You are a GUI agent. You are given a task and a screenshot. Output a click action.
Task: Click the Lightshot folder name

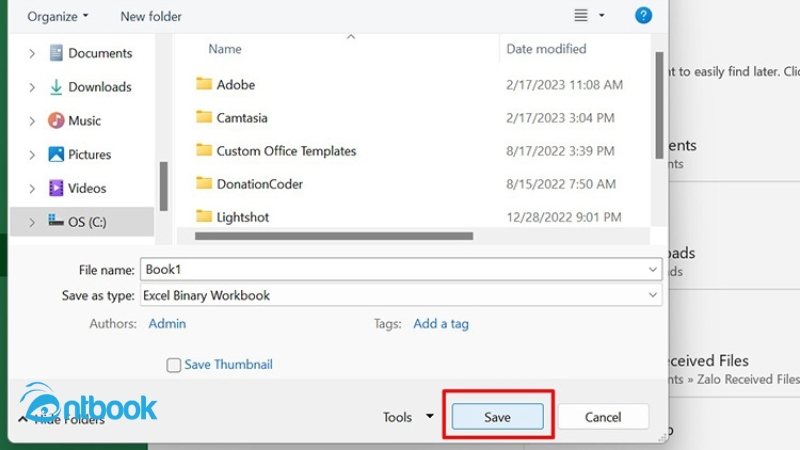tap(243, 217)
